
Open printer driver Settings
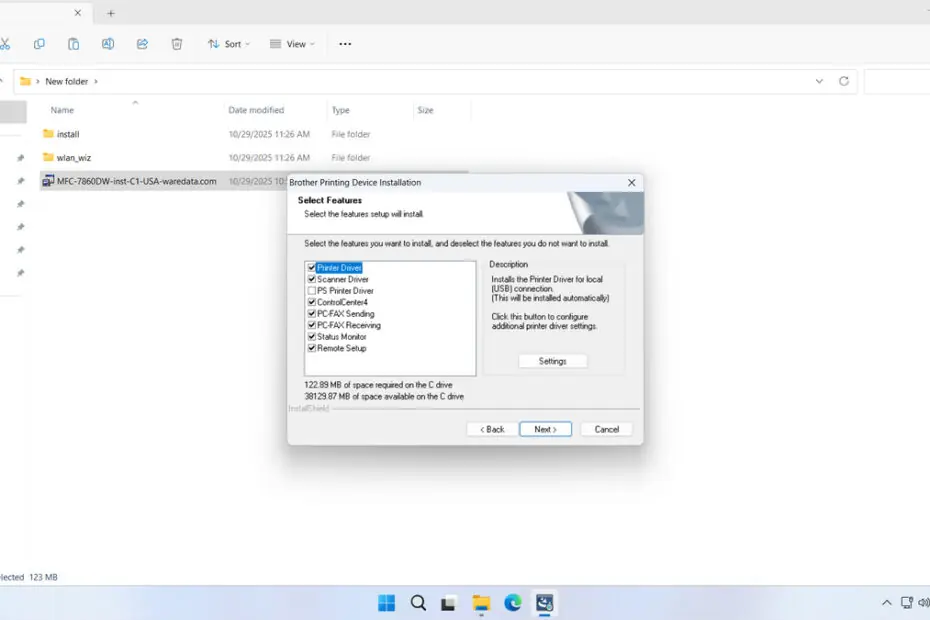tap(552, 361)
